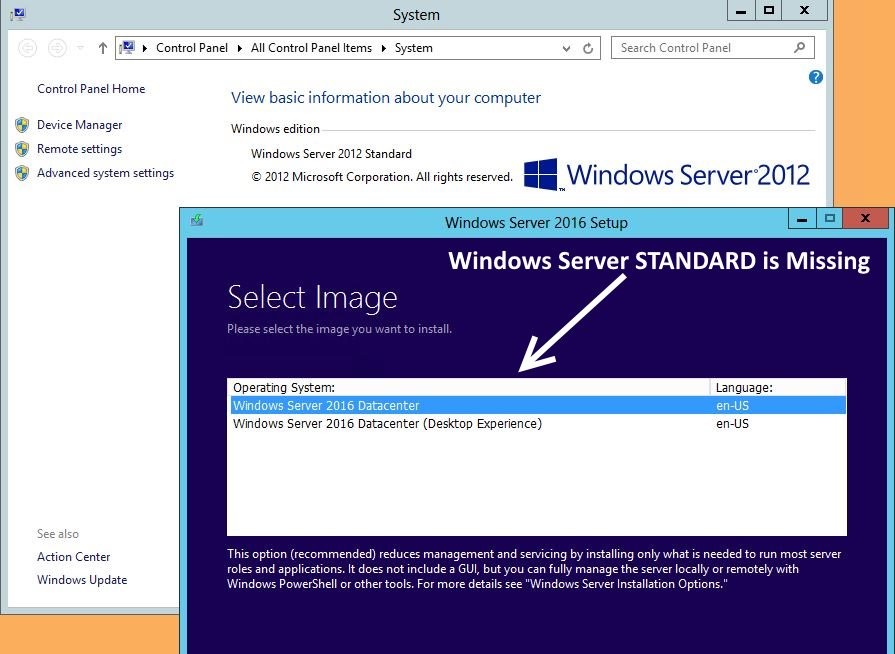The height and width of the screenshot is (654, 895).
Task: Open Remote settings link
Action: coord(79,149)
